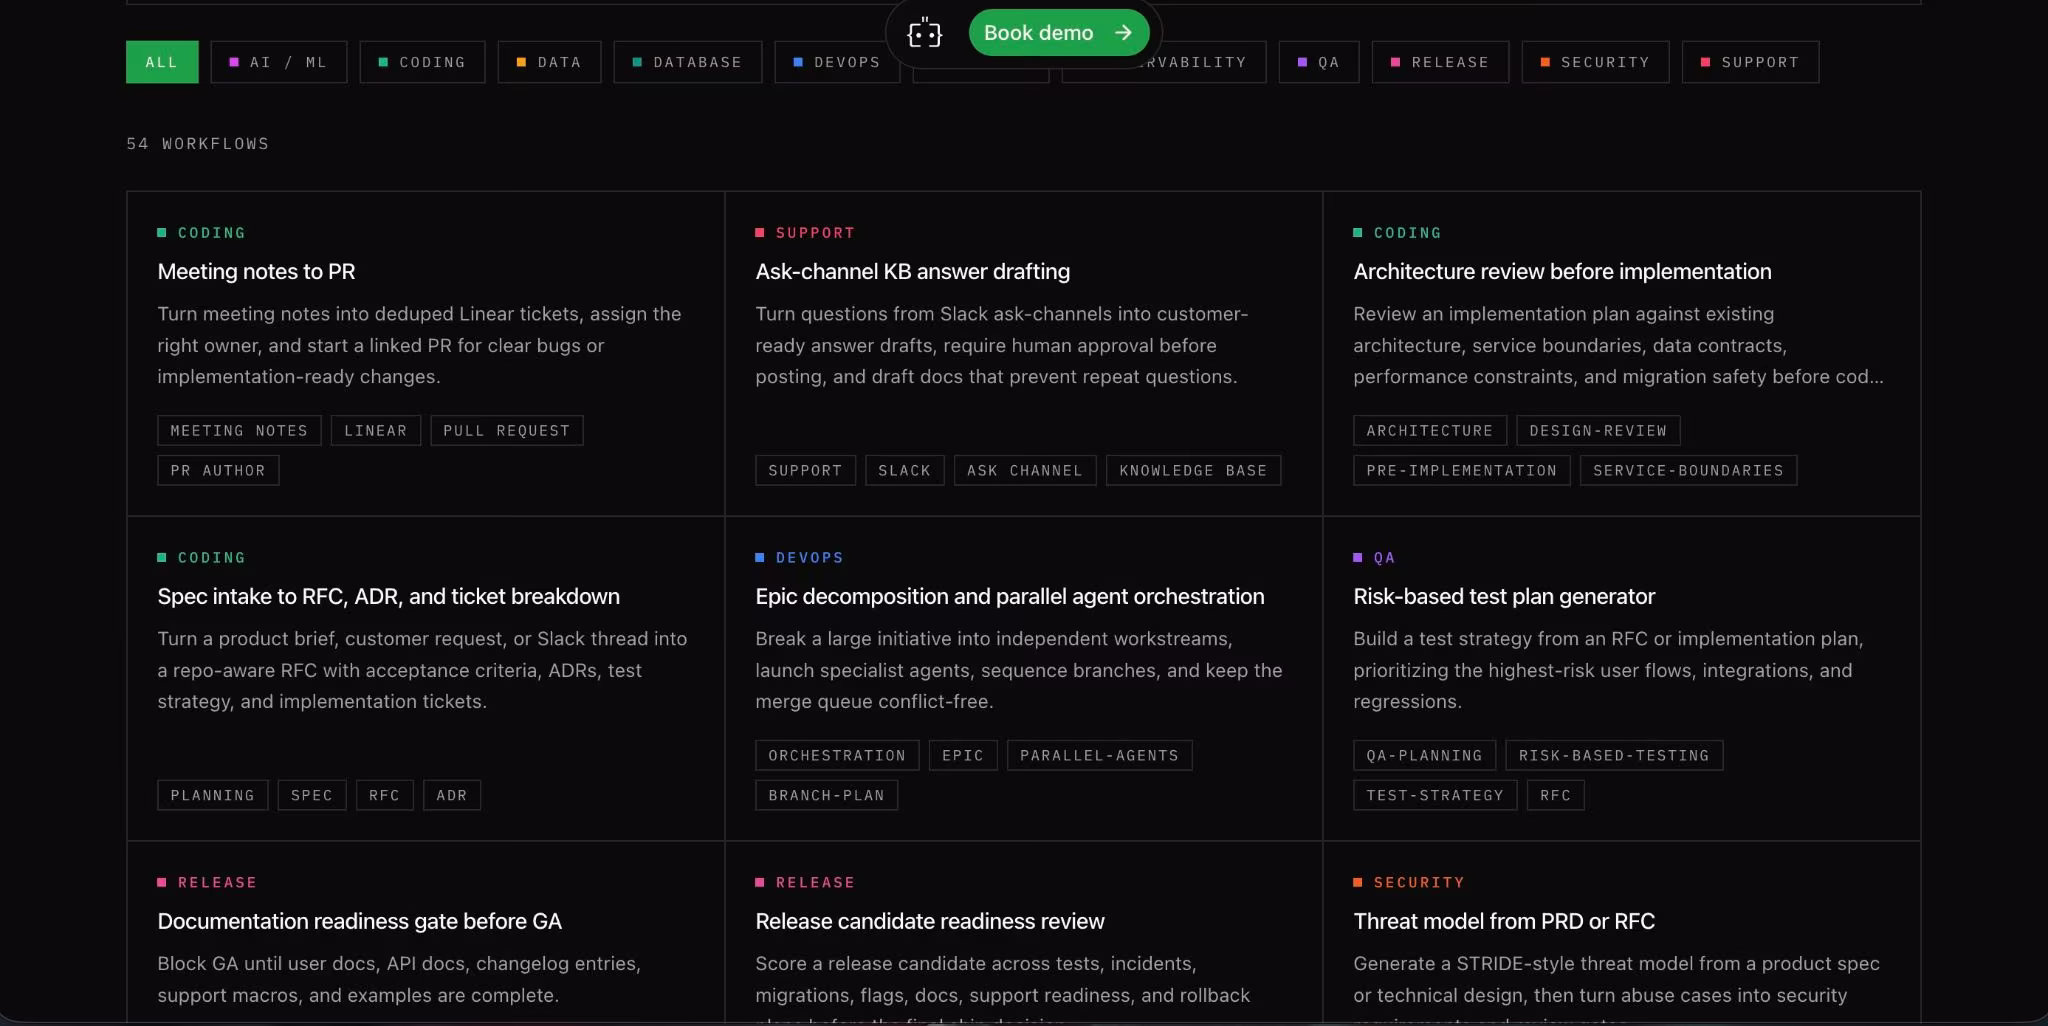The height and width of the screenshot is (1026, 2048).
Task: Filter workflows by RELEASE
Action: [x=1440, y=62]
